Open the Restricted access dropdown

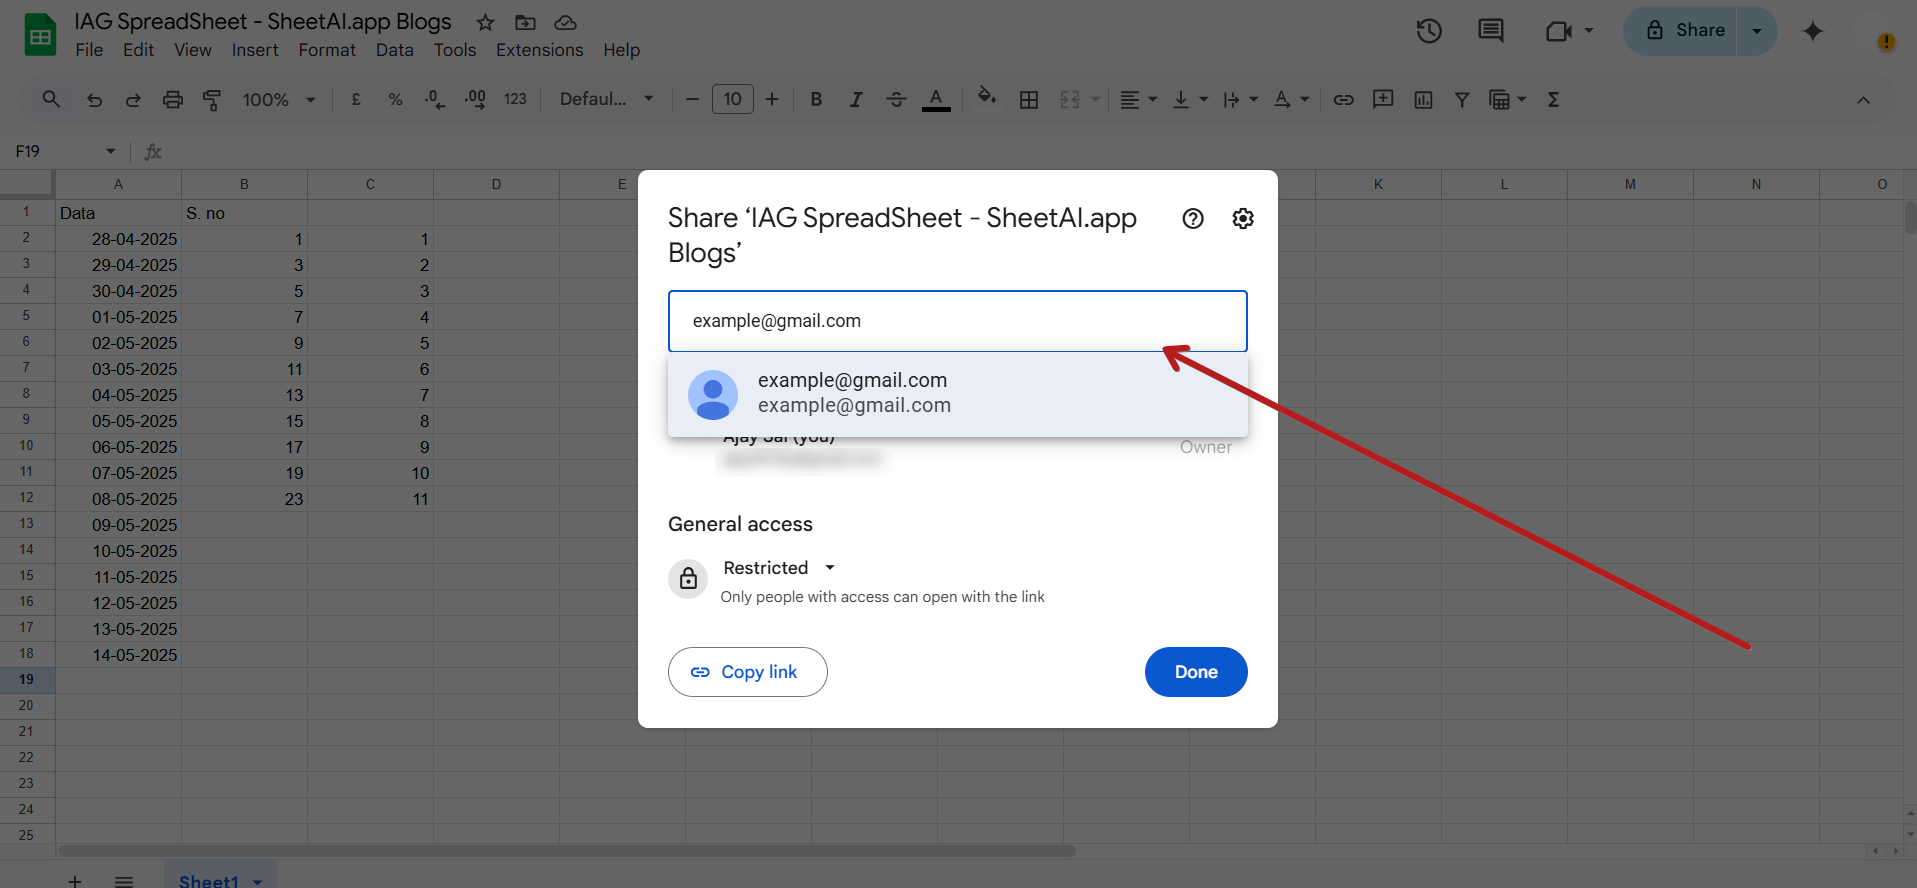click(779, 568)
